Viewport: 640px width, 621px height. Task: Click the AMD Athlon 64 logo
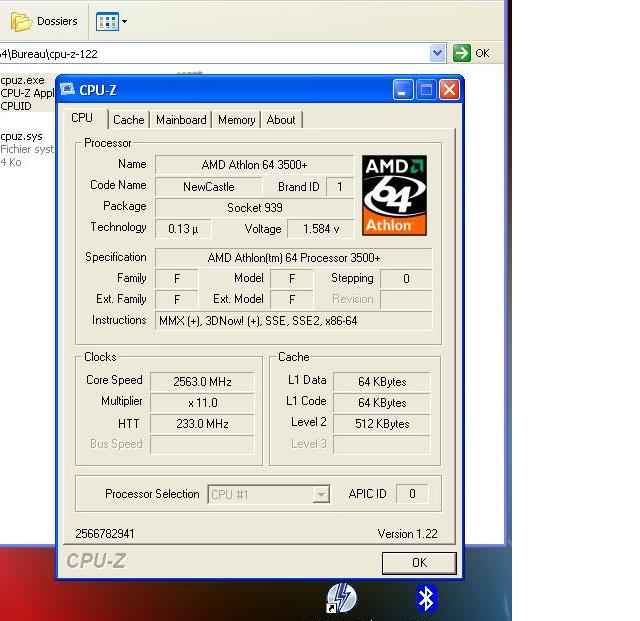click(394, 195)
